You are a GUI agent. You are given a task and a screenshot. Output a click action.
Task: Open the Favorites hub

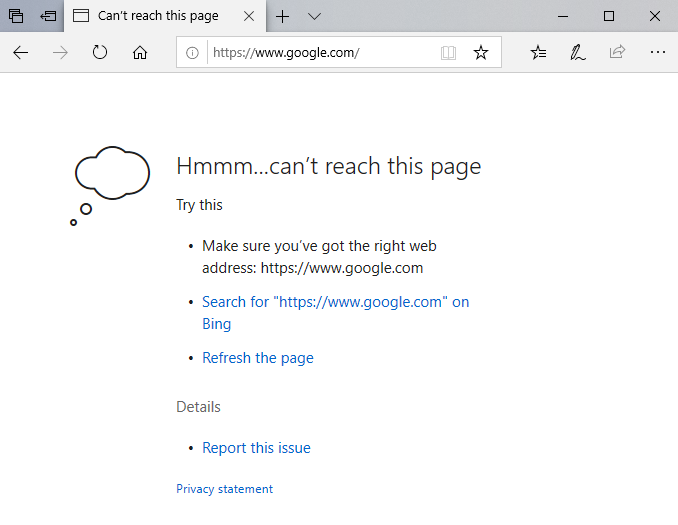(538, 53)
